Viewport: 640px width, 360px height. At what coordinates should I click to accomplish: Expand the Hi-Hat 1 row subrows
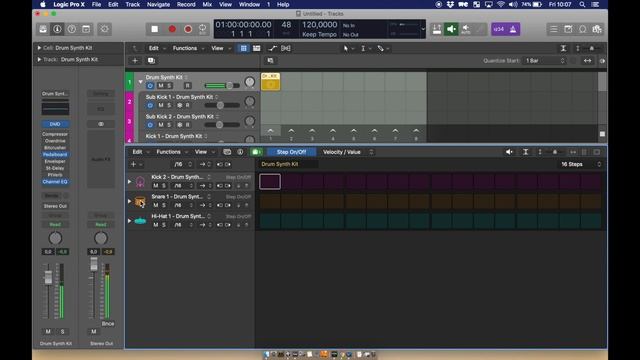[129, 220]
